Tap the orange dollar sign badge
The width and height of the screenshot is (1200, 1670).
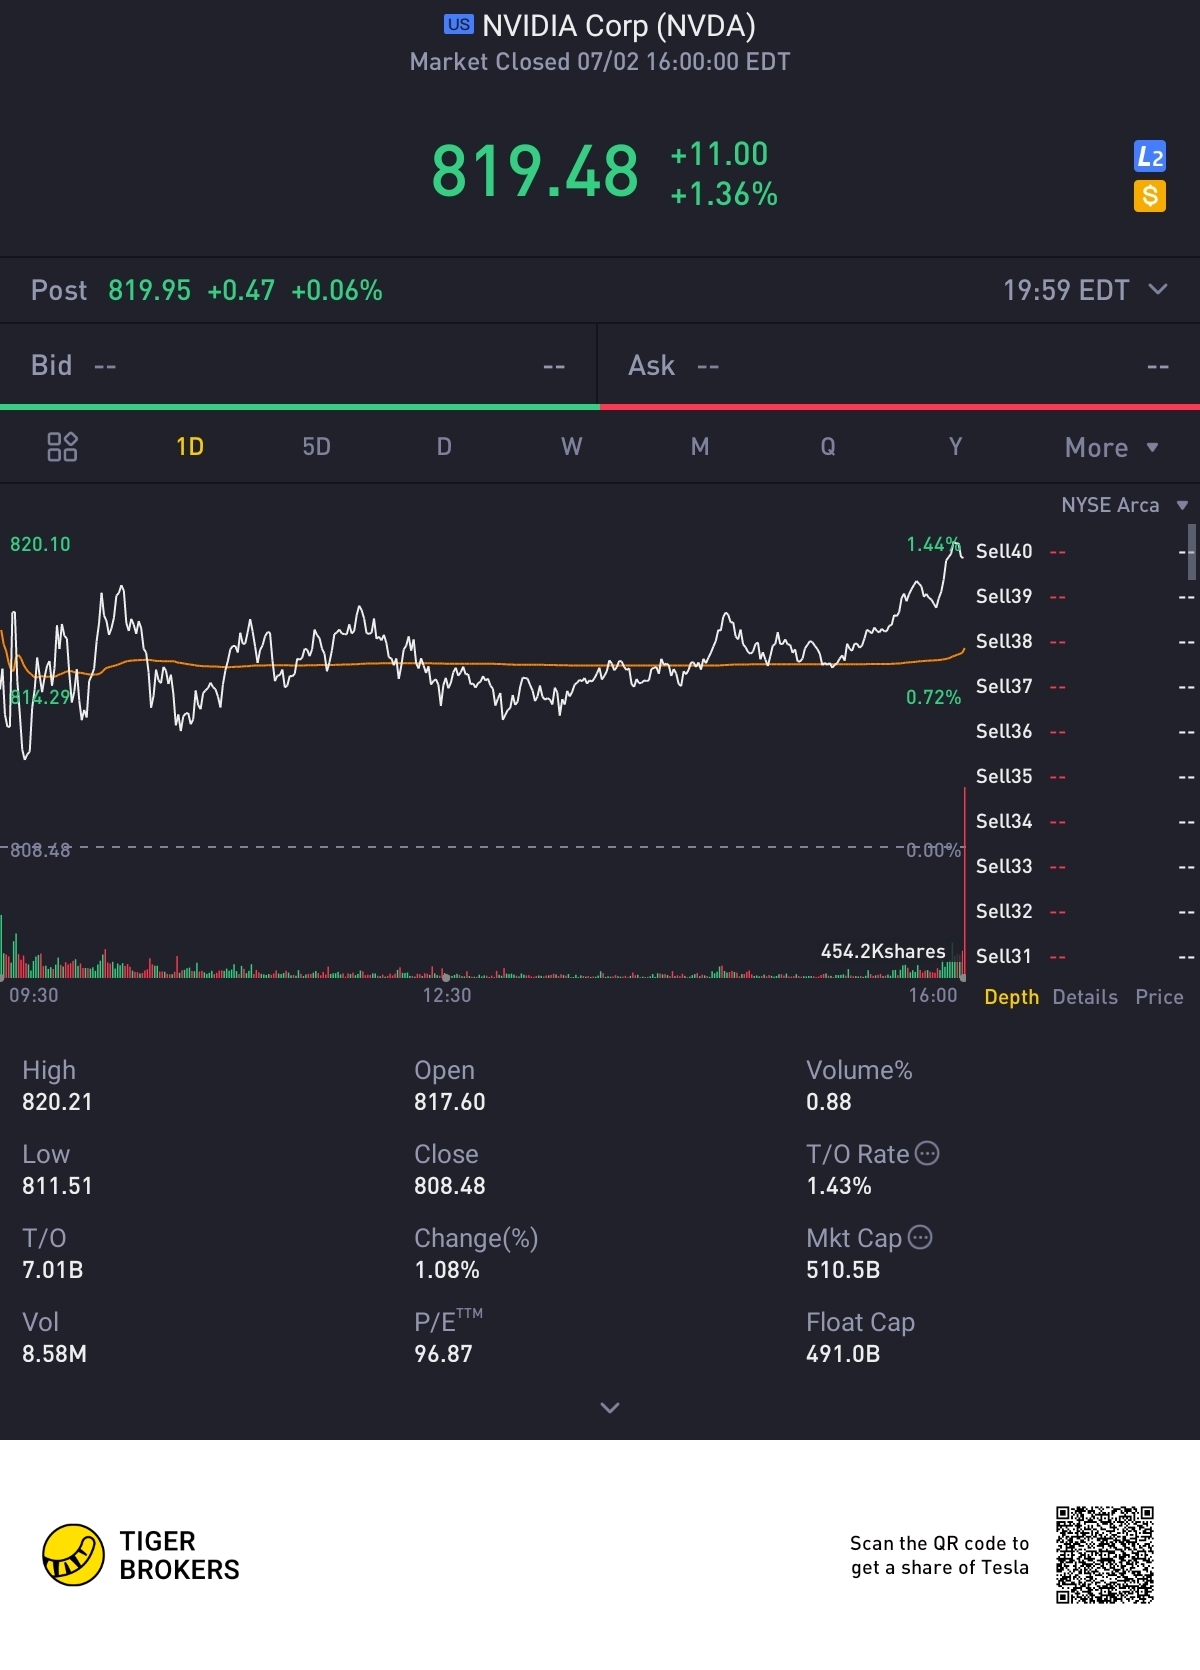pyautogui.click(x=1150, y=196)
